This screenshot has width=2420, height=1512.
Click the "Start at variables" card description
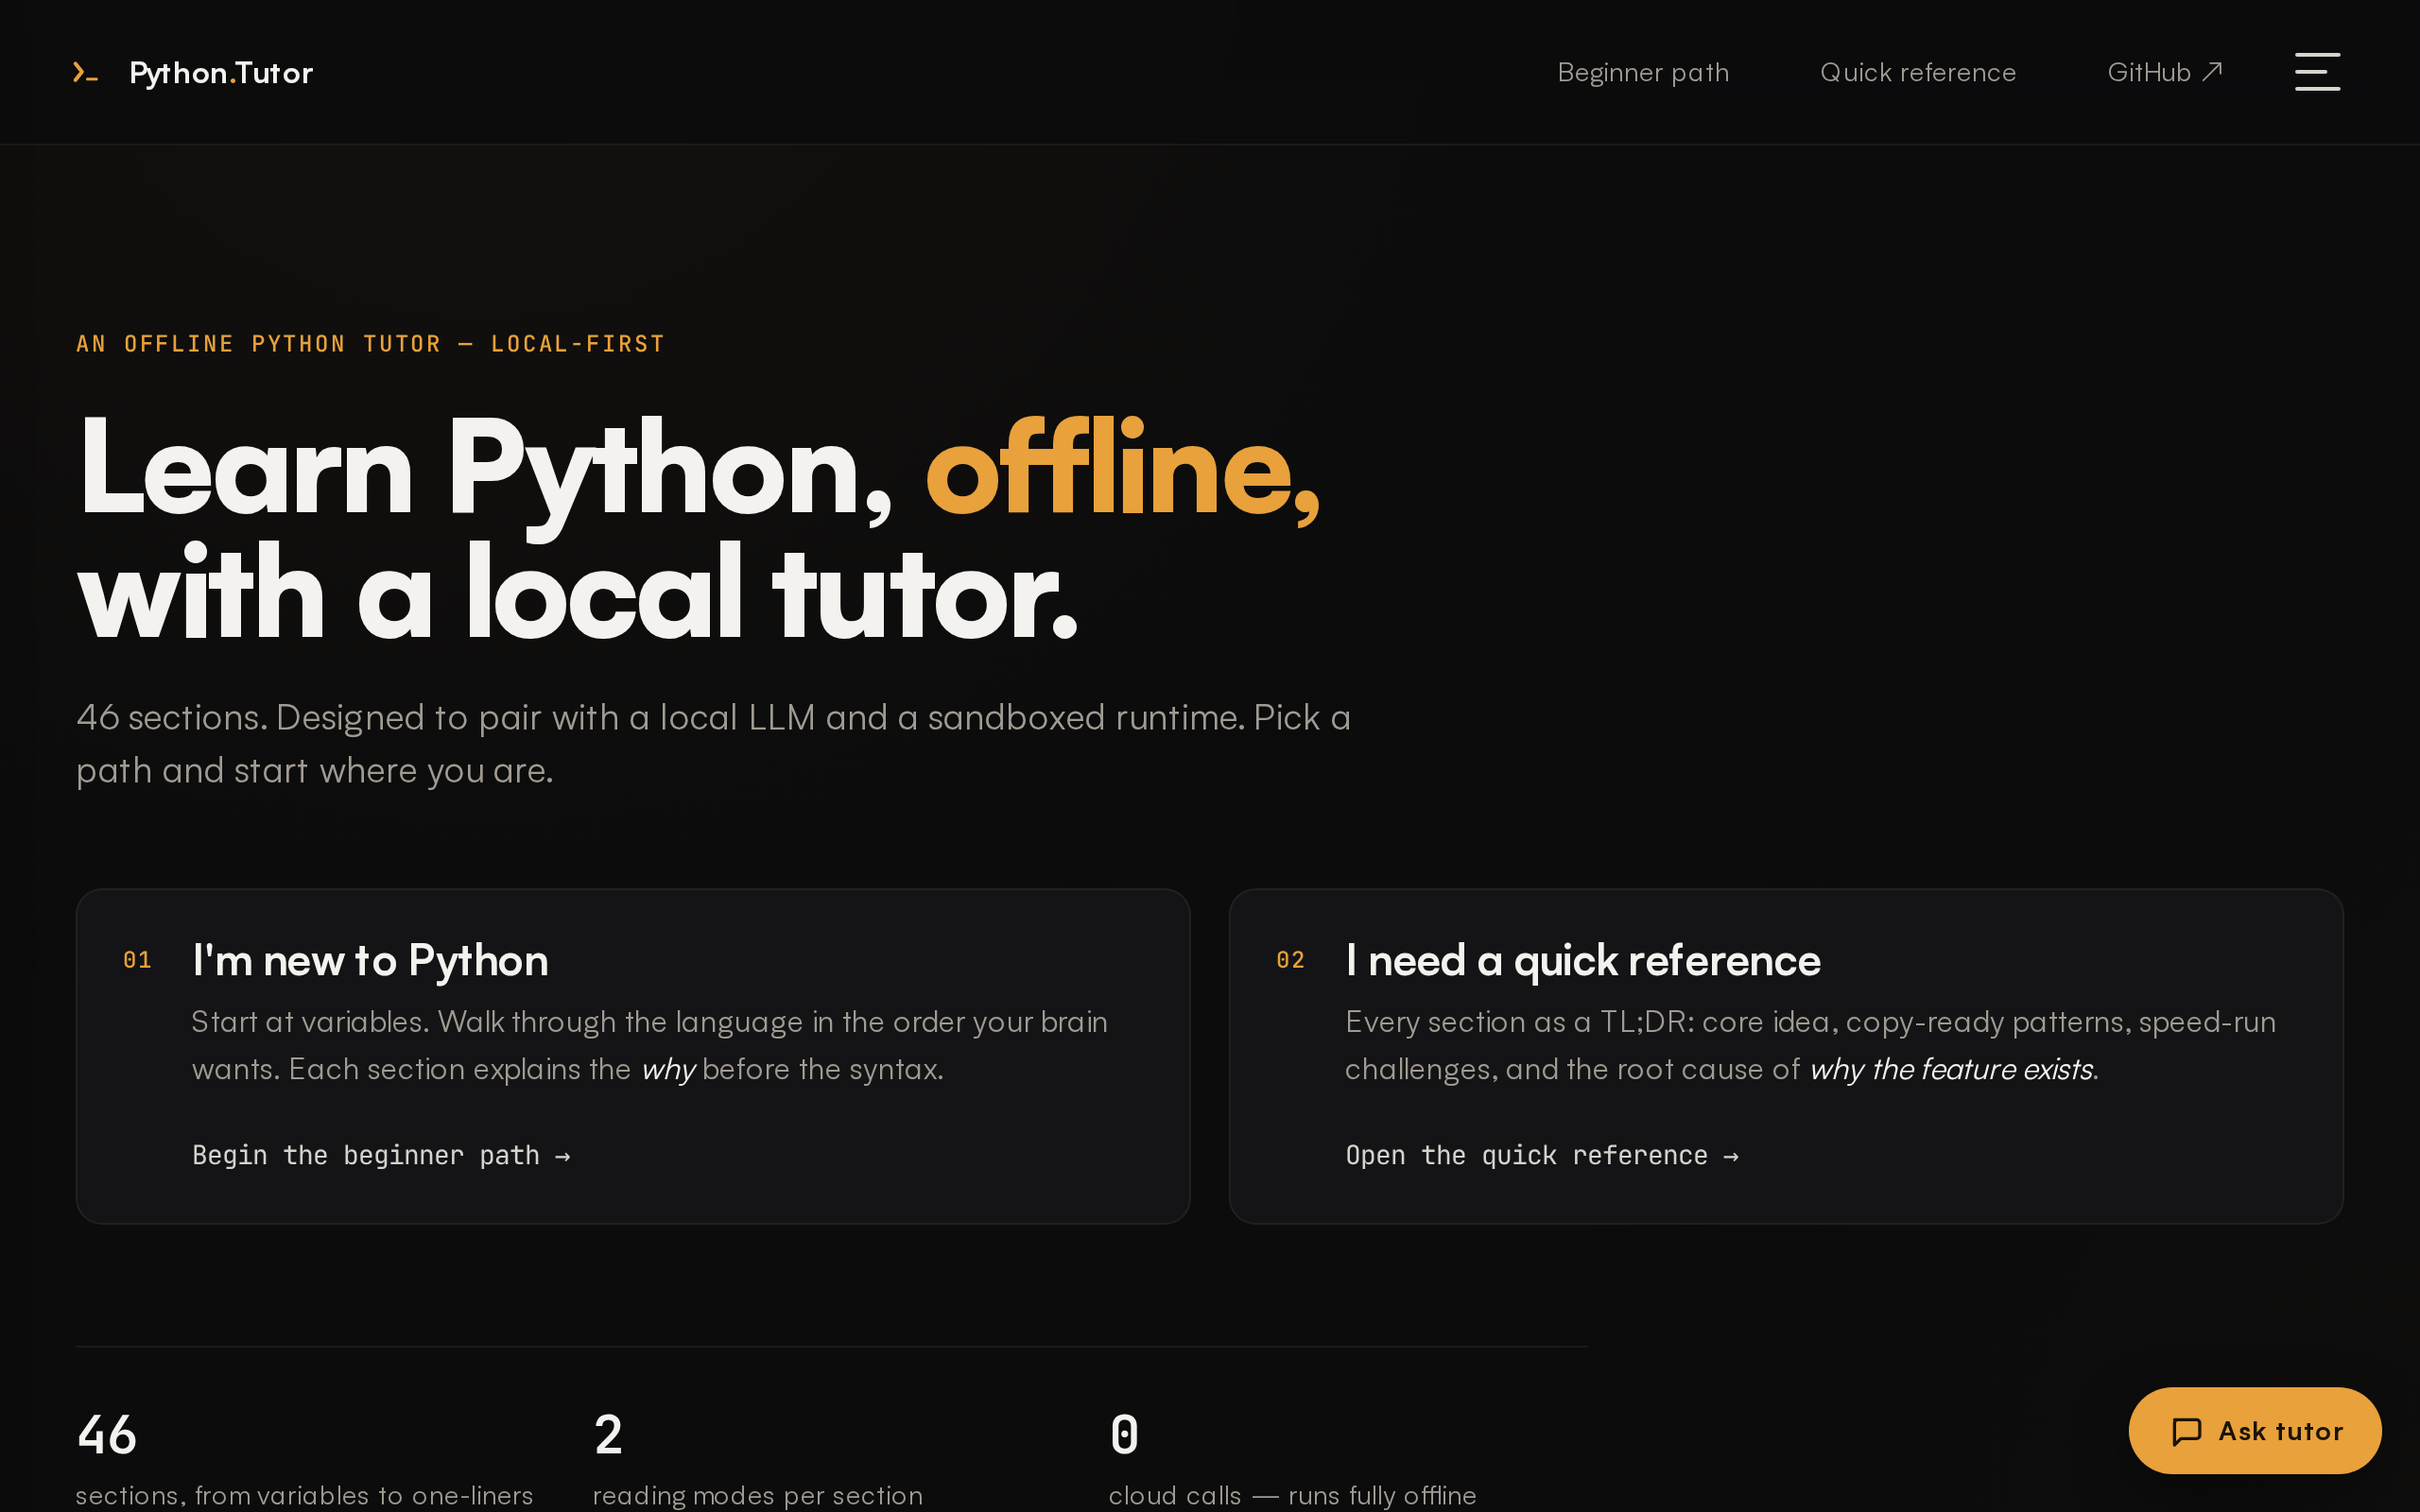click(650, 1045)
